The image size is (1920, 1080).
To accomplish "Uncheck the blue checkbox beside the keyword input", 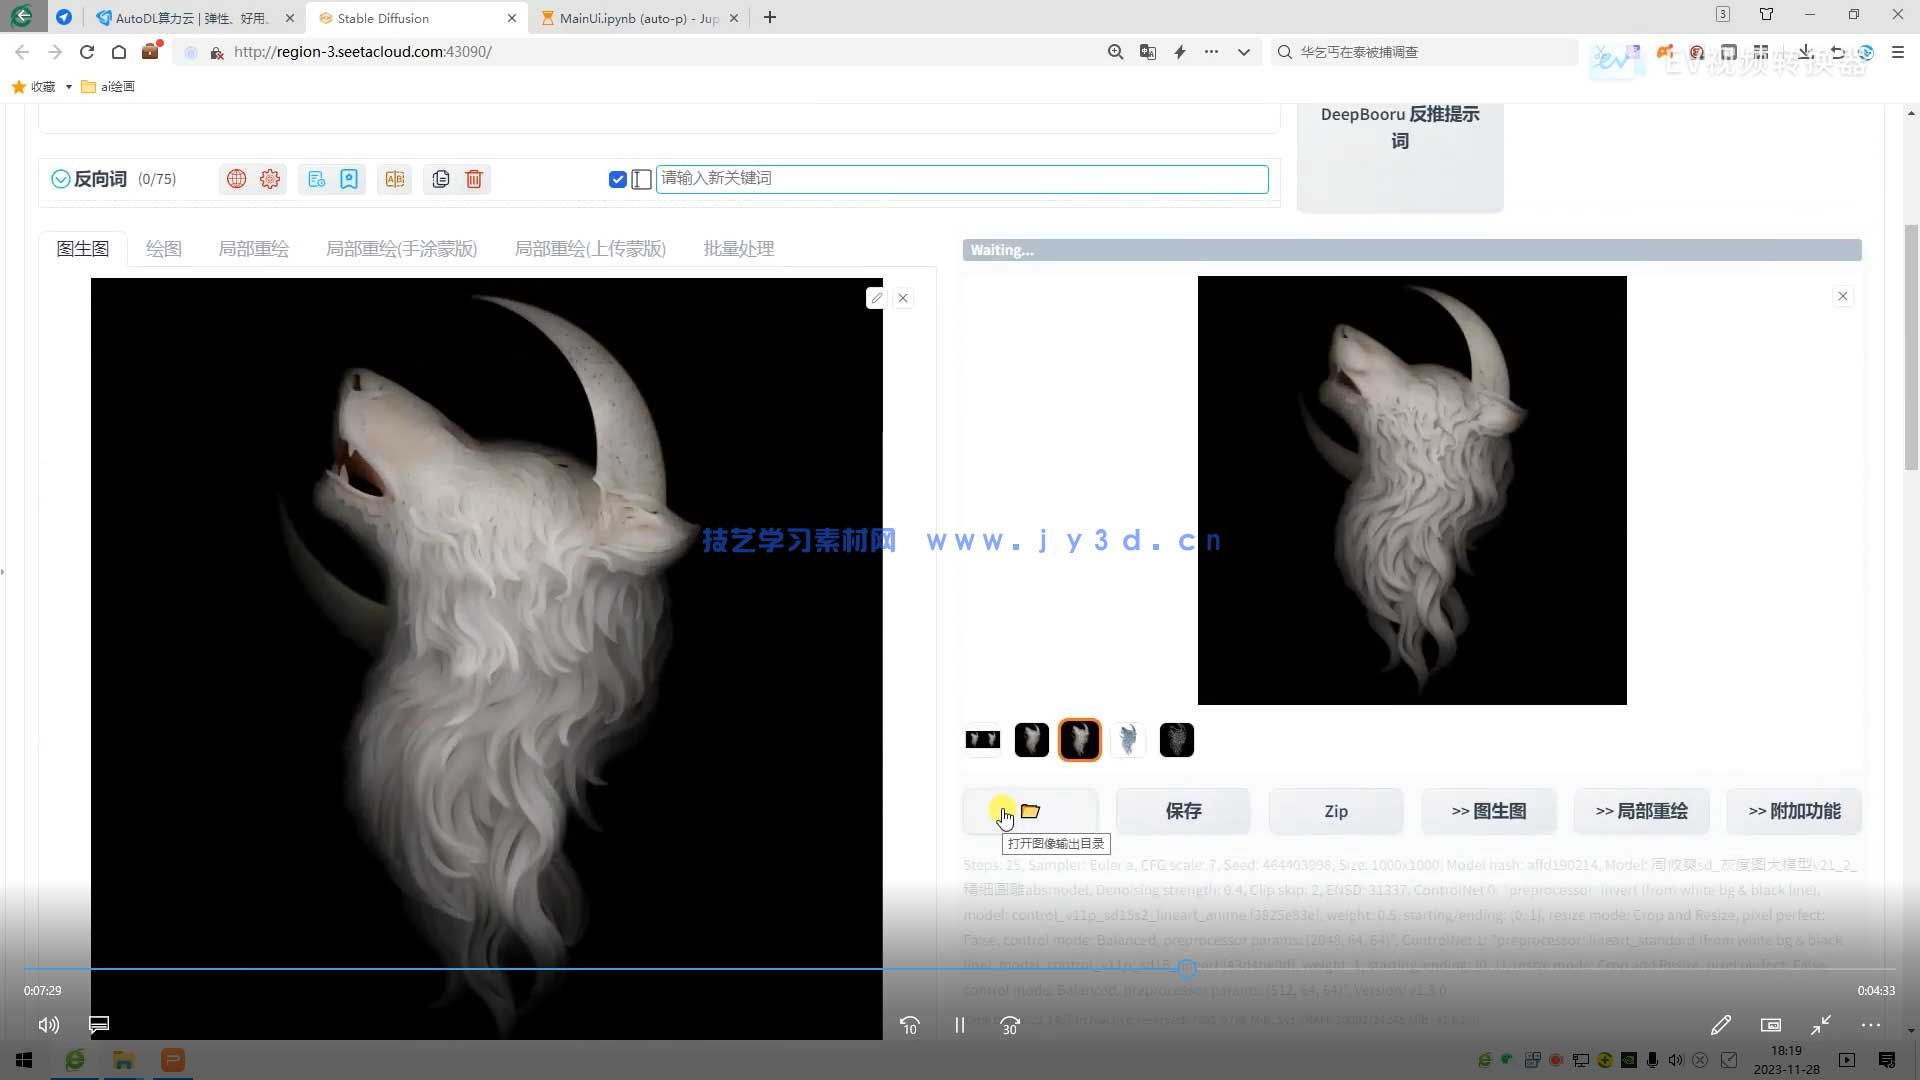I will (617, 179).
